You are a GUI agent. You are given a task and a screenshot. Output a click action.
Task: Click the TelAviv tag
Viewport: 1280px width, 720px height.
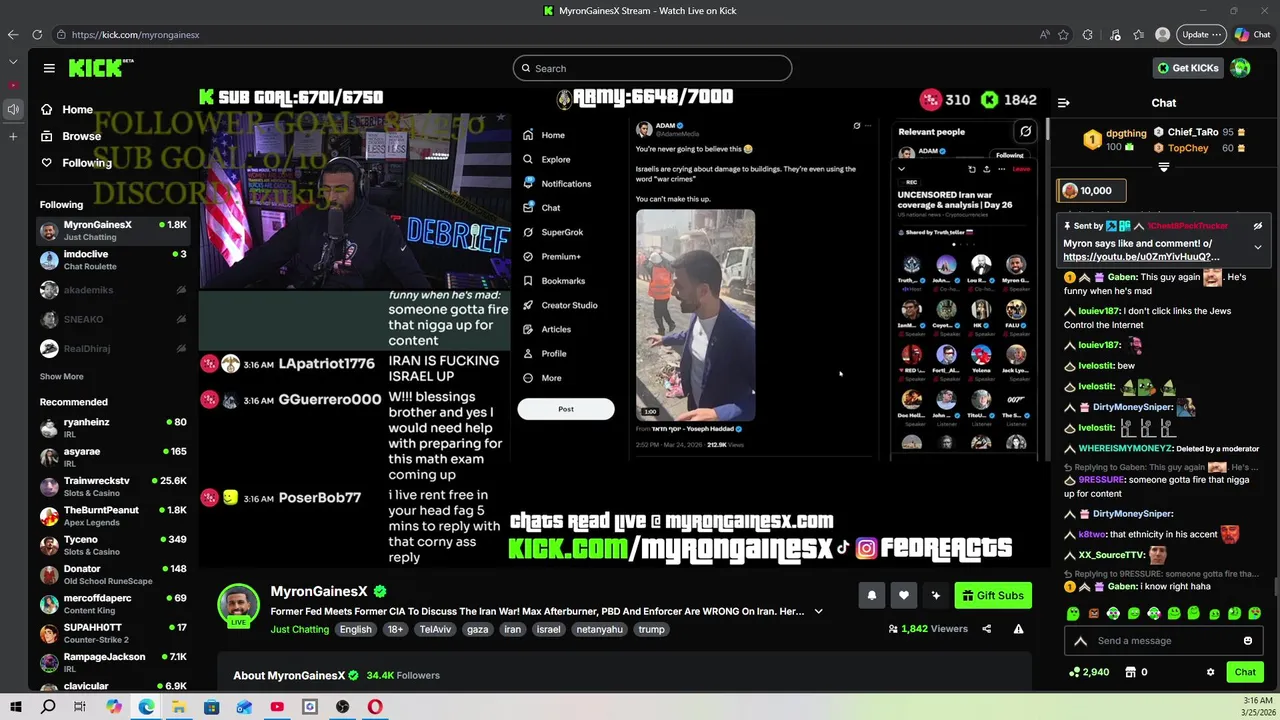point(435,629)
